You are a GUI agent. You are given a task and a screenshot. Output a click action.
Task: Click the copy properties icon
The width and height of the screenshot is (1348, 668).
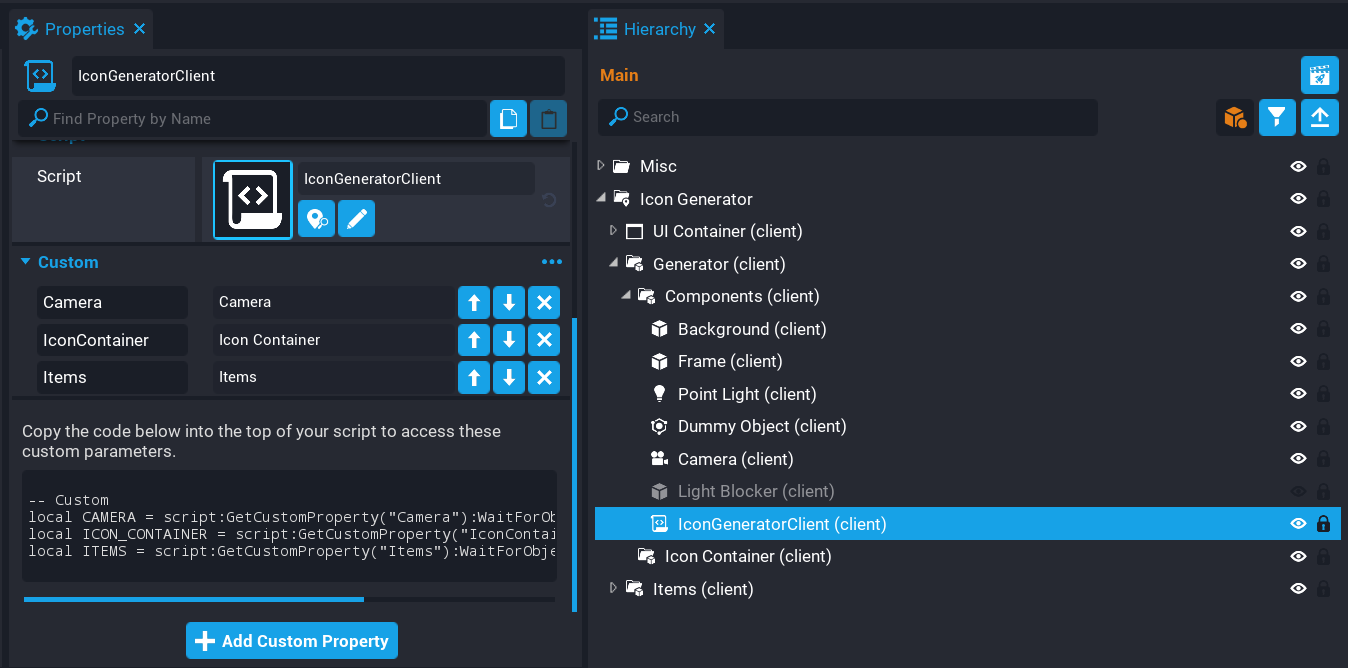(508, 119)
